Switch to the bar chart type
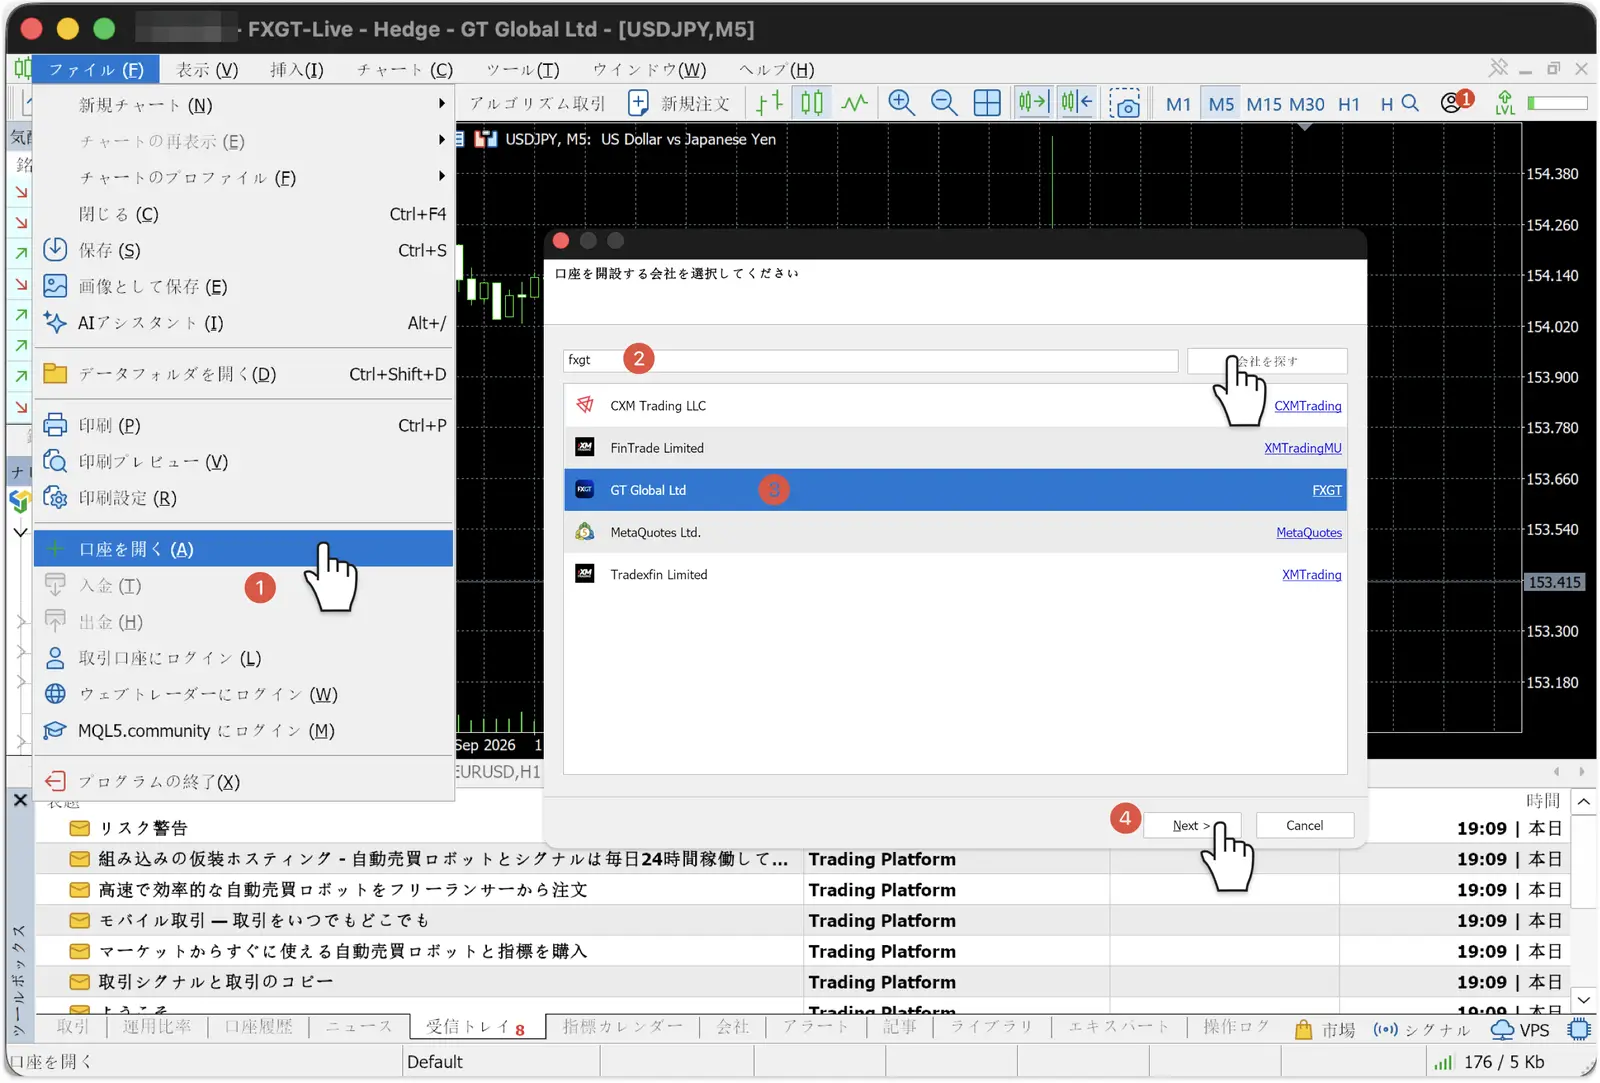The height and width of the screenshot is (1083, 1600). pyautogui.click(x=769, y=103)
